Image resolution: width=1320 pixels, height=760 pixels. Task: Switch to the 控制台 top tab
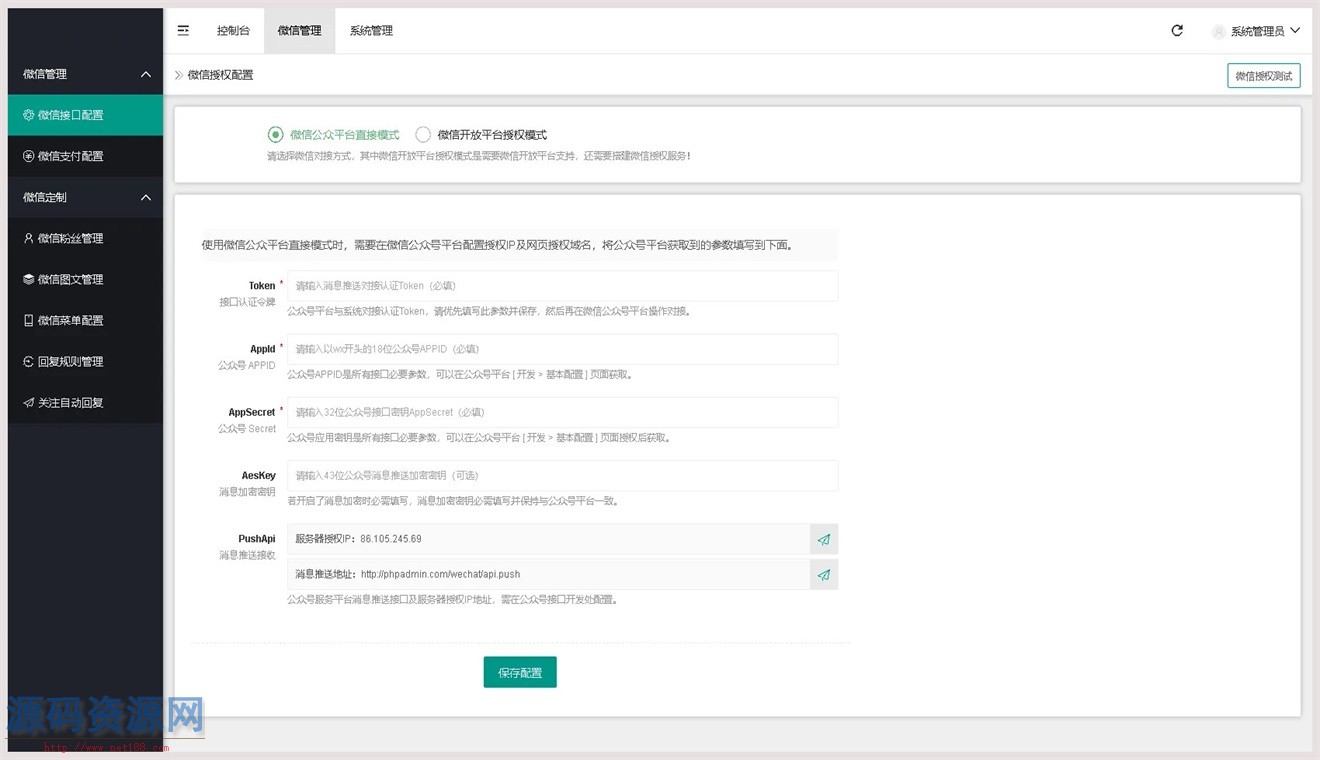pyautogui.click(x=233, y=31)
